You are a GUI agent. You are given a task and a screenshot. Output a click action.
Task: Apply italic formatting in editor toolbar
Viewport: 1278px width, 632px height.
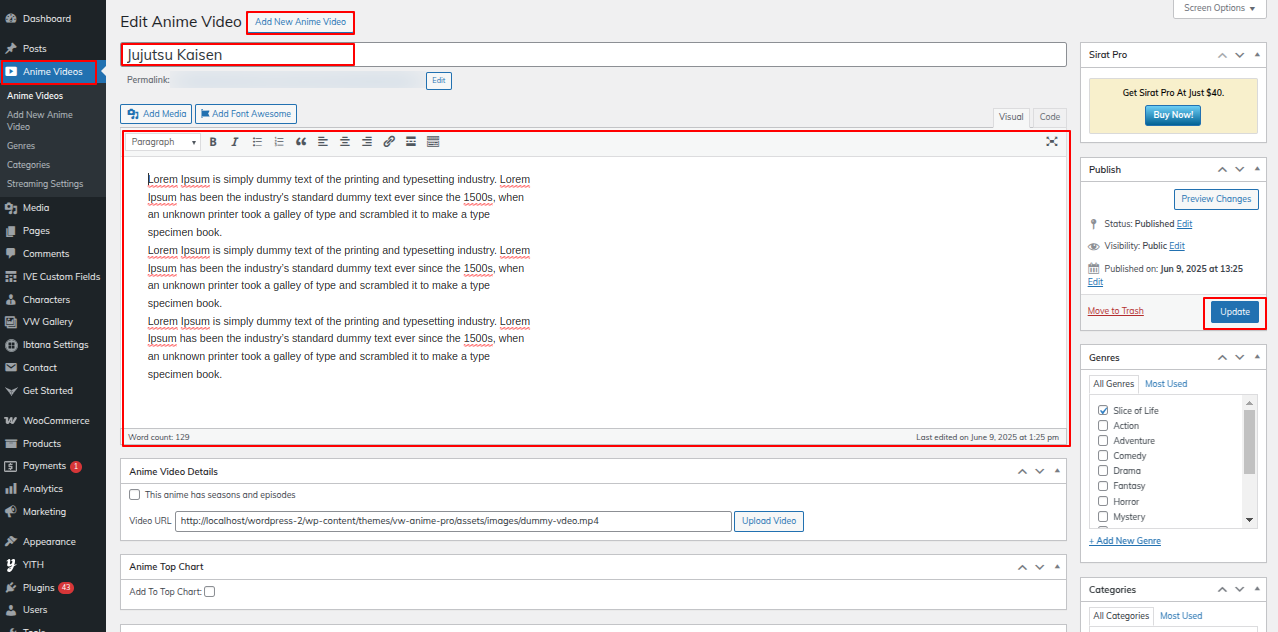235,142
